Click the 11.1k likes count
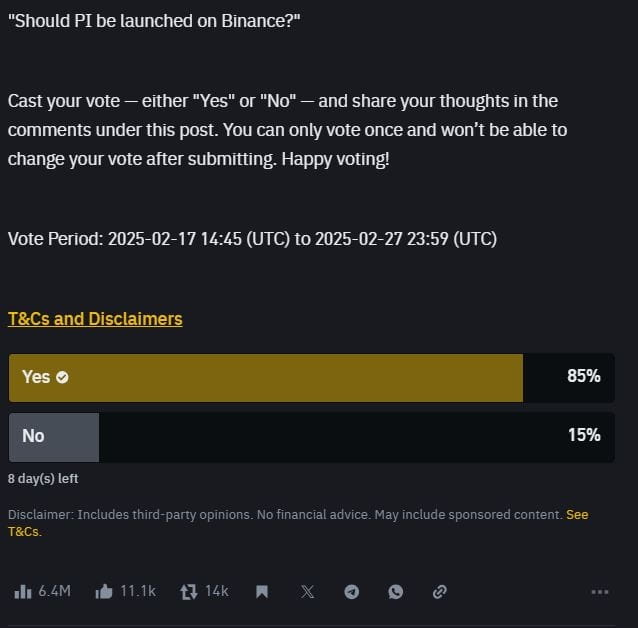The image size is (638, 628). pyautogui.click(x=137, y=592)
